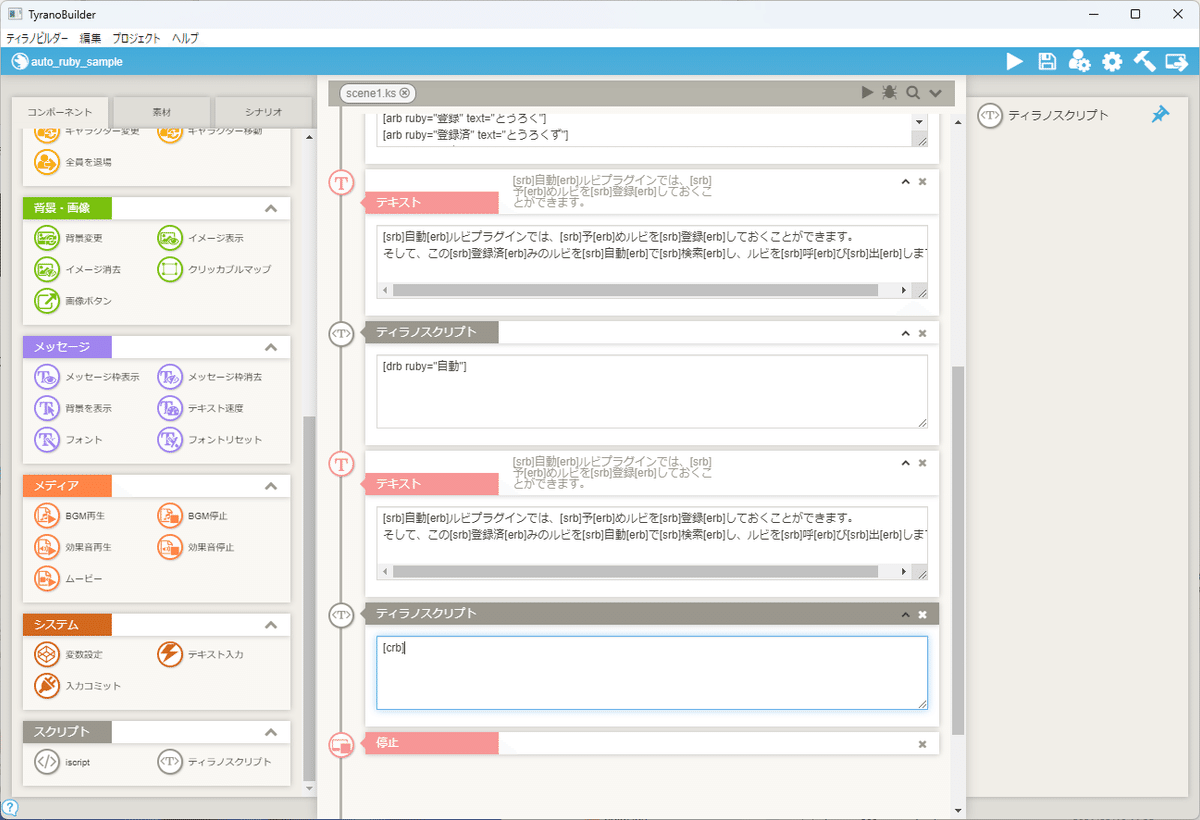
Task: Open help via the question mark icon
Action: [10, 808]
